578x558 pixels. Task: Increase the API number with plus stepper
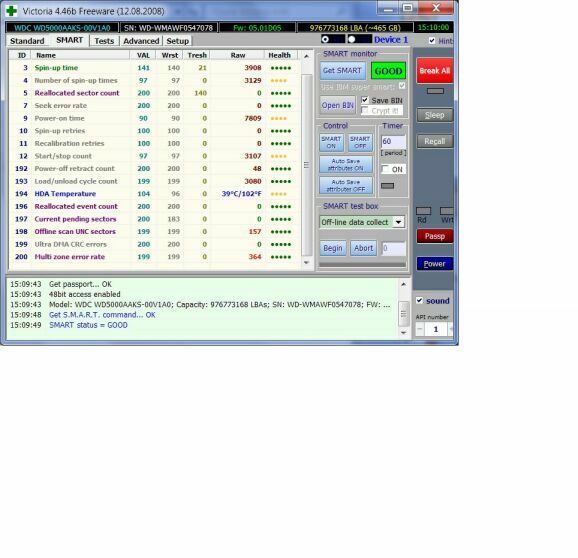(x=450, y=329)
